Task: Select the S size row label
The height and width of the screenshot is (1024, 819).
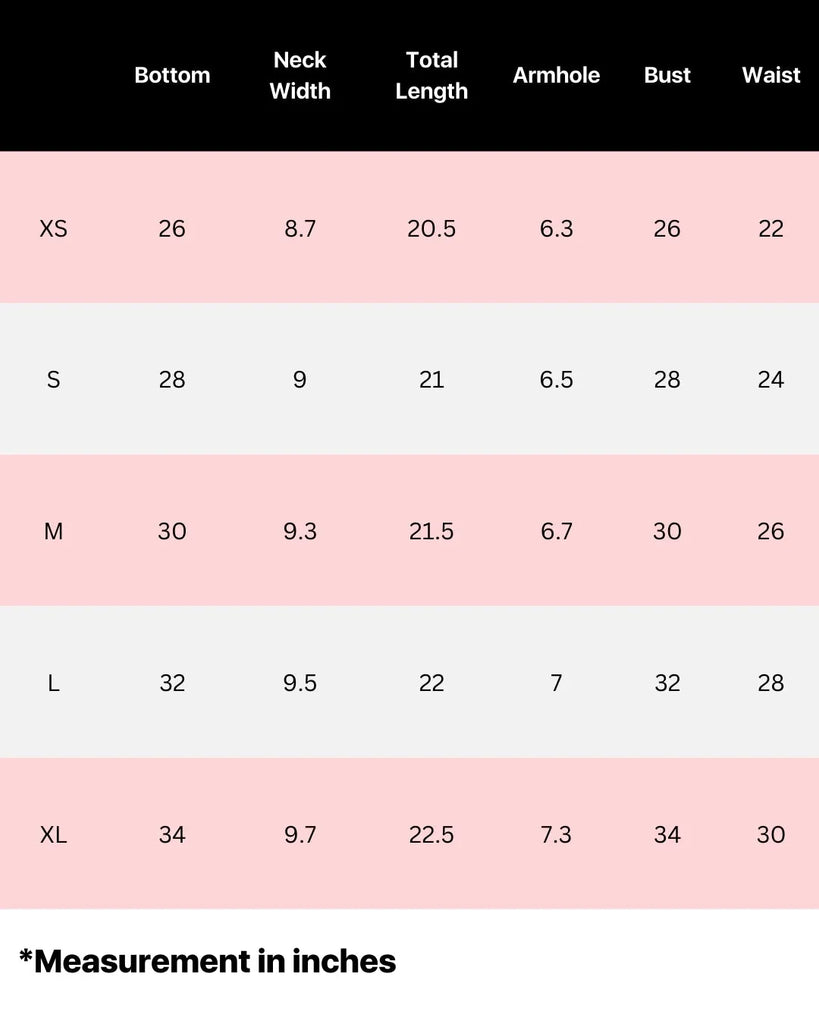Action: click(x=54, y=380)
